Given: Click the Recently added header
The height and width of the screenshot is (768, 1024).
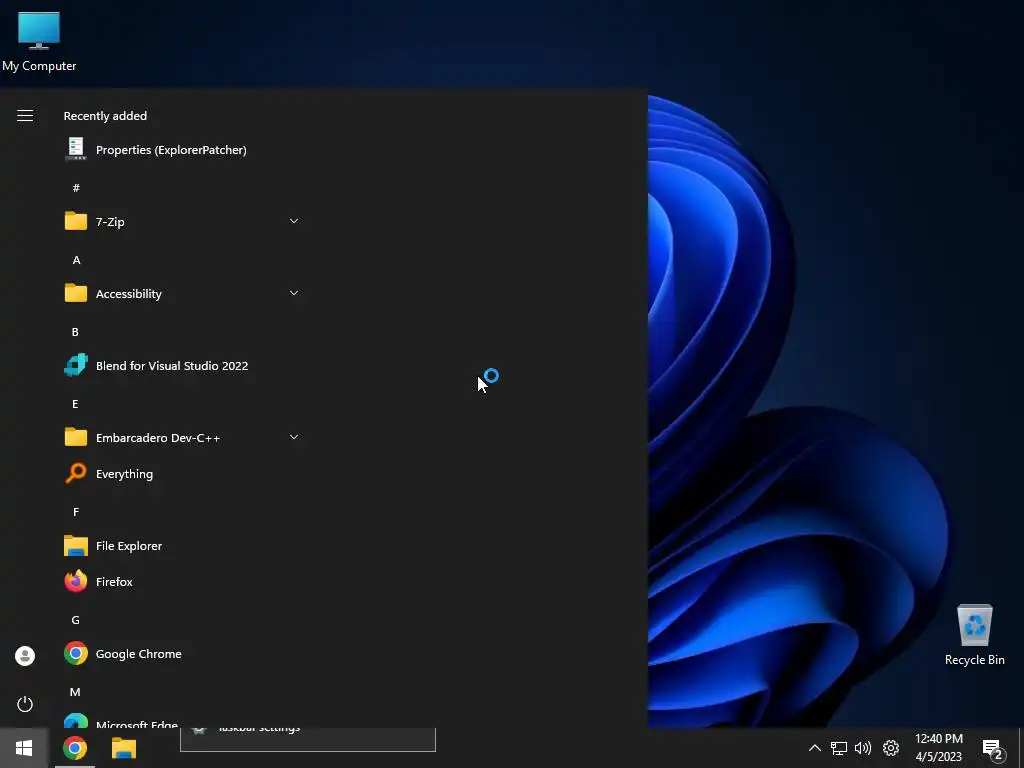Looking at the screenshot, I should pyautogui.click(x=105, y=116).
